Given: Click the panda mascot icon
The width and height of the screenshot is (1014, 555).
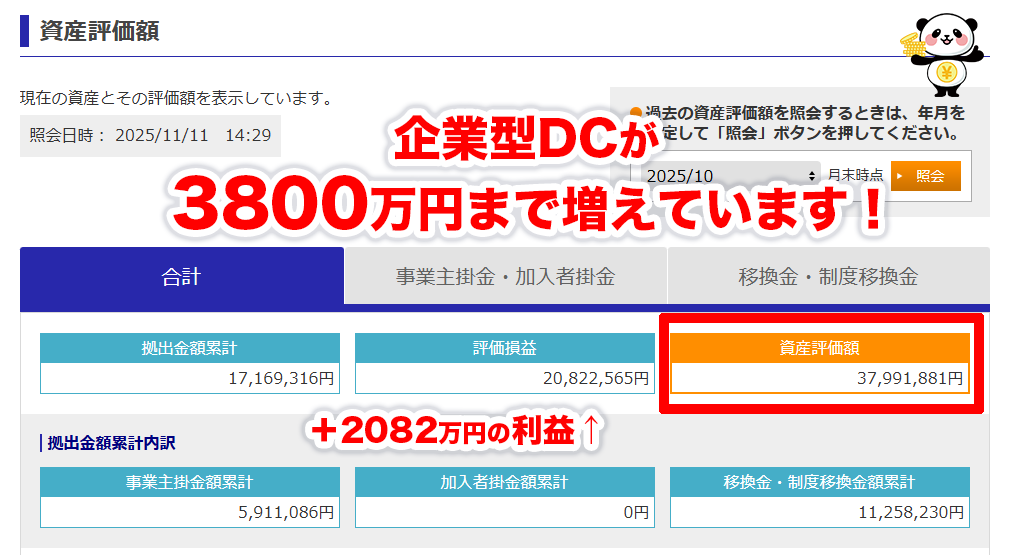Looking at the screenshot, I should tap(944, 56).
